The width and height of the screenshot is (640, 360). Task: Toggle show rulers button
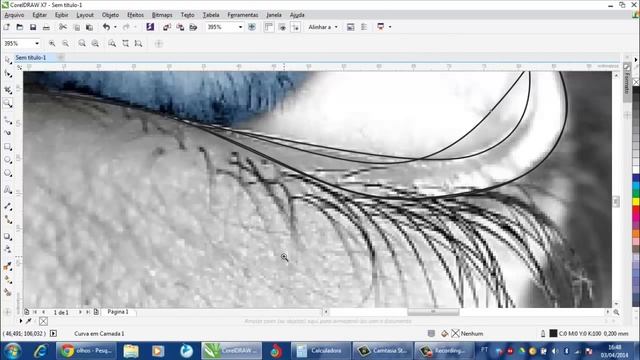269,27
